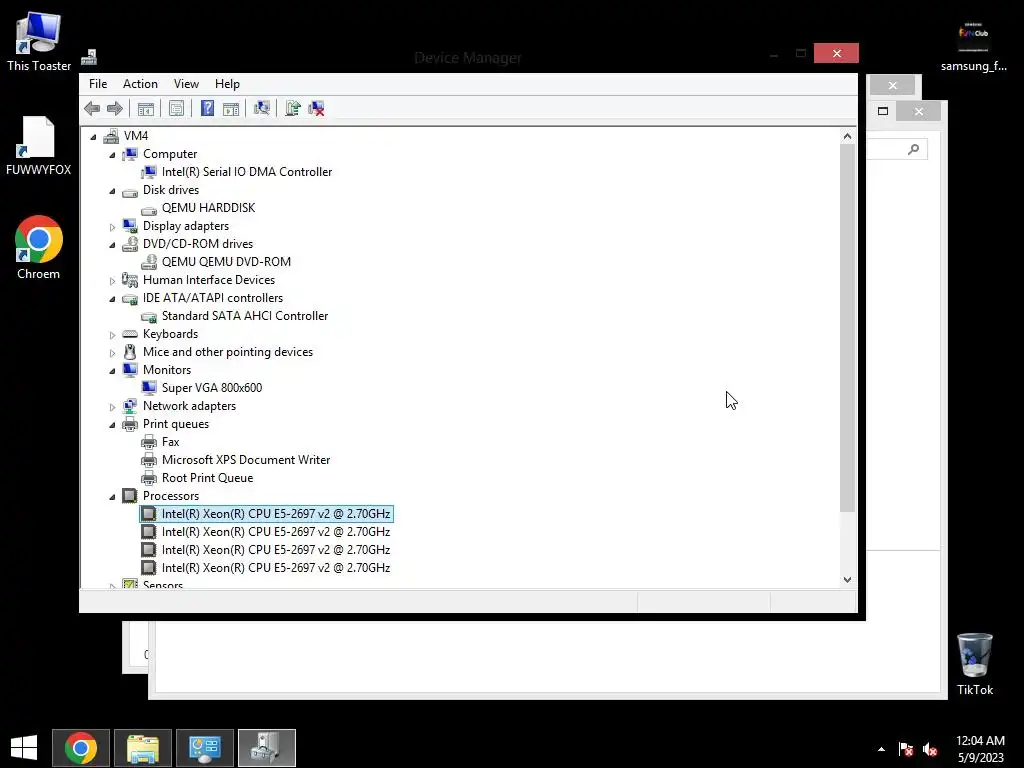Open the Chroem desktop shortcut
1024x768 pixels.
pyautogui.click(x=39, y=248)
